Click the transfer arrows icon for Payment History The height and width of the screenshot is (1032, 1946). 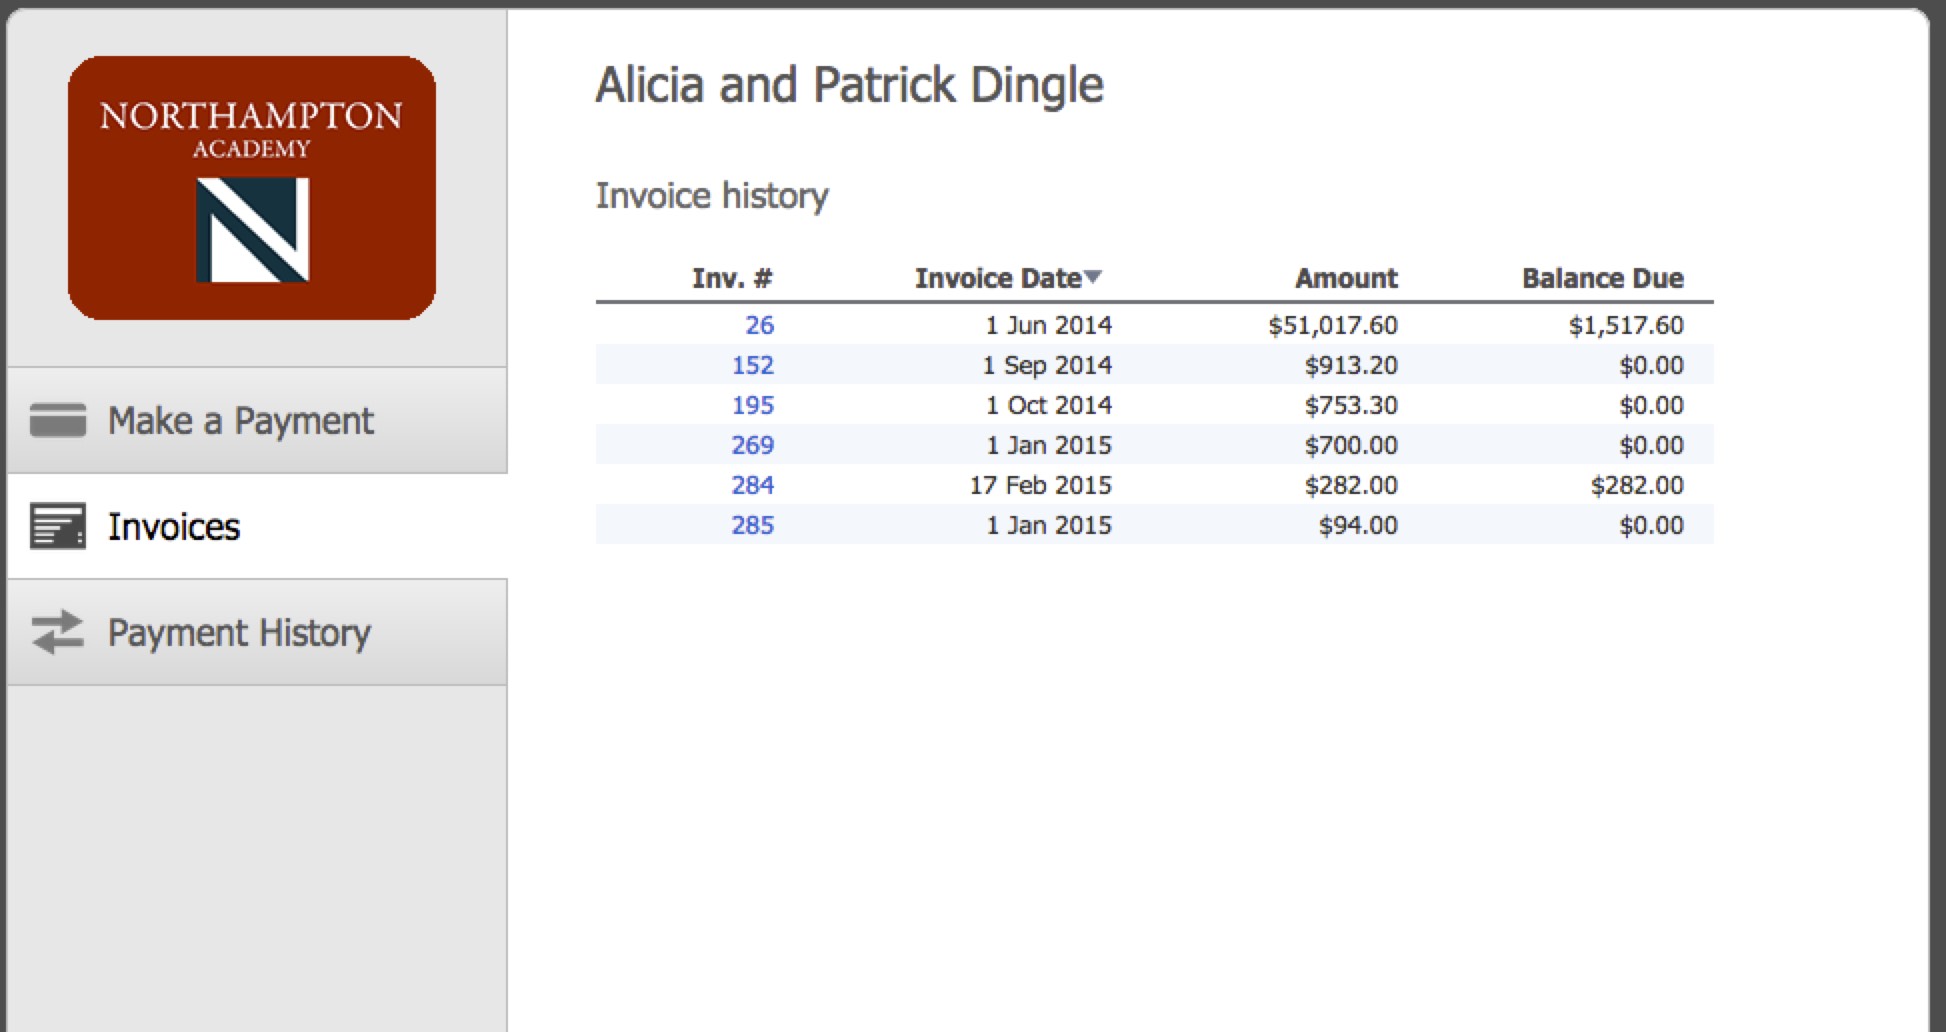point(58,633)
